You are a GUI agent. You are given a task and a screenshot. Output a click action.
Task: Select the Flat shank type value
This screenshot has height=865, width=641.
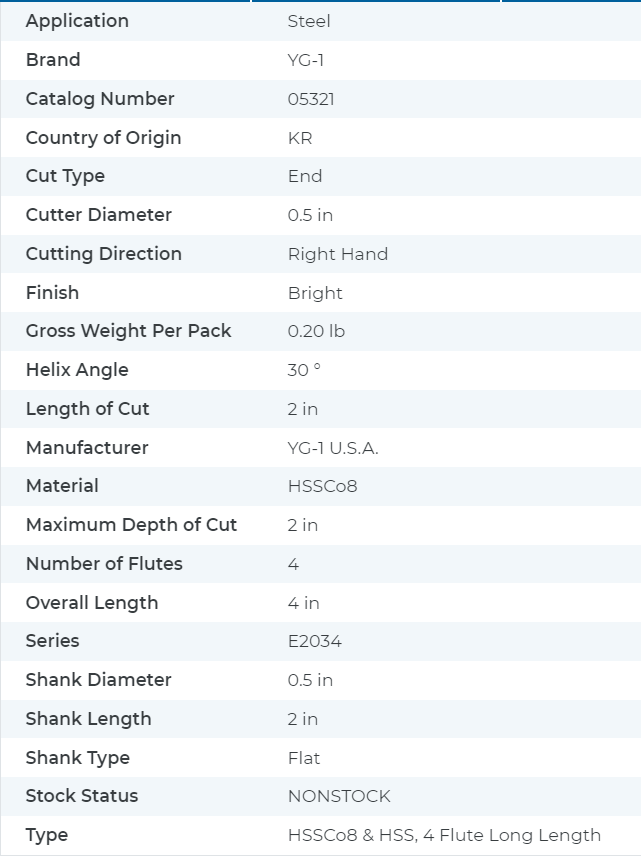click(x=304, y=758)
